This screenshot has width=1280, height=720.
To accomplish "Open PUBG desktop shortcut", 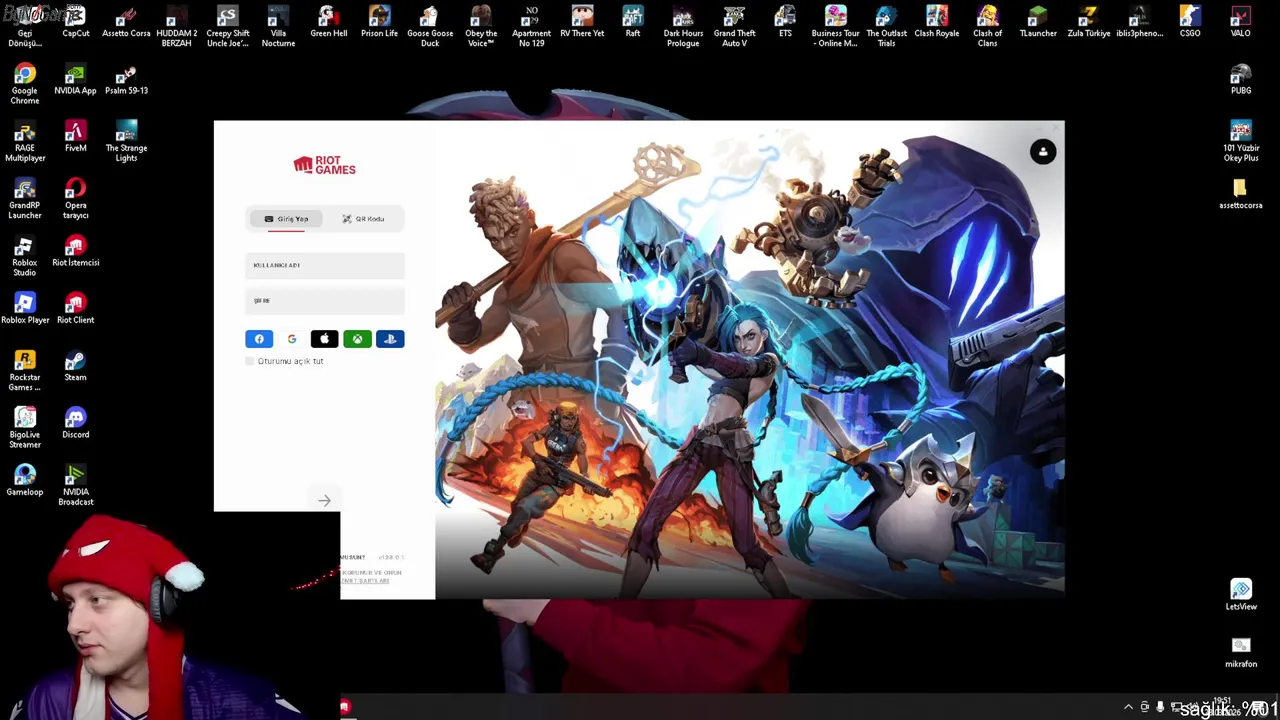I will coord(1241,80).
